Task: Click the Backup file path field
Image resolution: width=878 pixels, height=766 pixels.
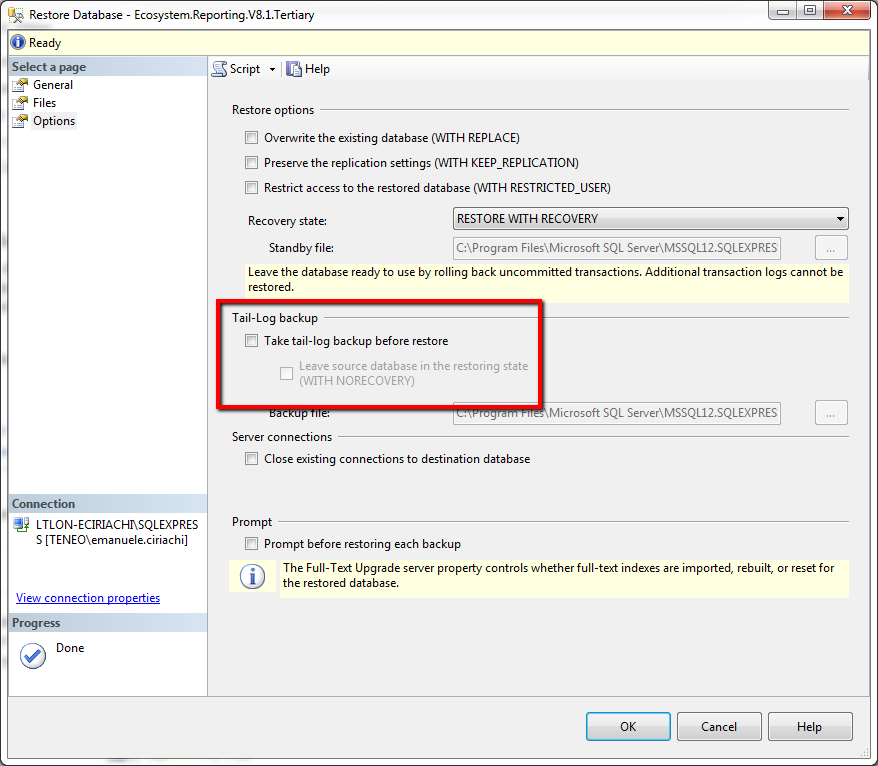Action: [x=617, y=413]
